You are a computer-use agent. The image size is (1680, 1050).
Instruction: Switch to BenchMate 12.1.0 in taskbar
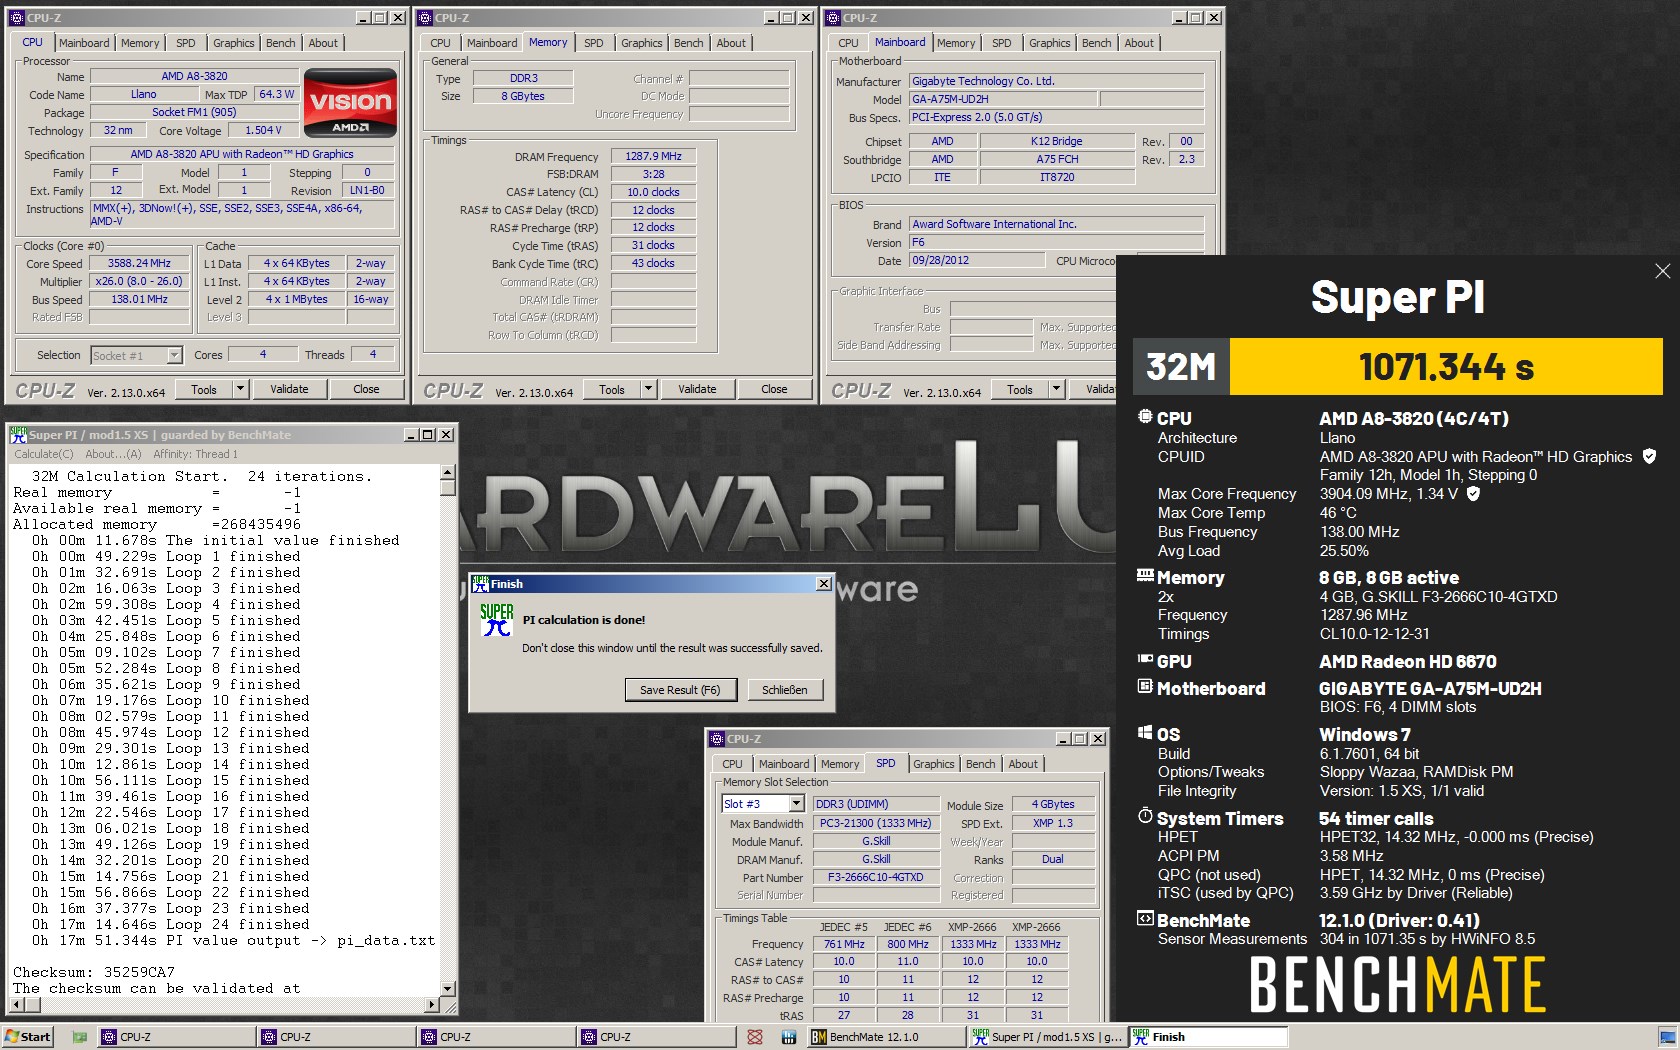coord(886,1037)
